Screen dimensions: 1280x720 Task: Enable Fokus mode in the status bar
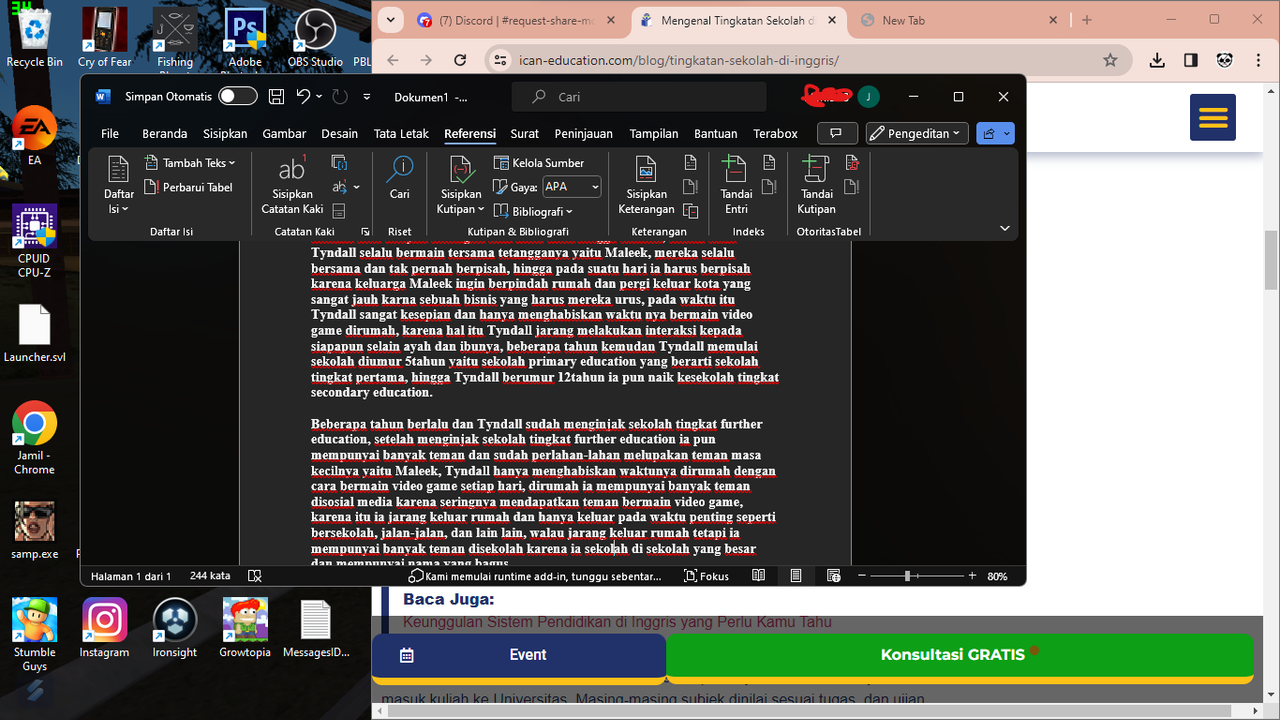click(x=706, y=576)
